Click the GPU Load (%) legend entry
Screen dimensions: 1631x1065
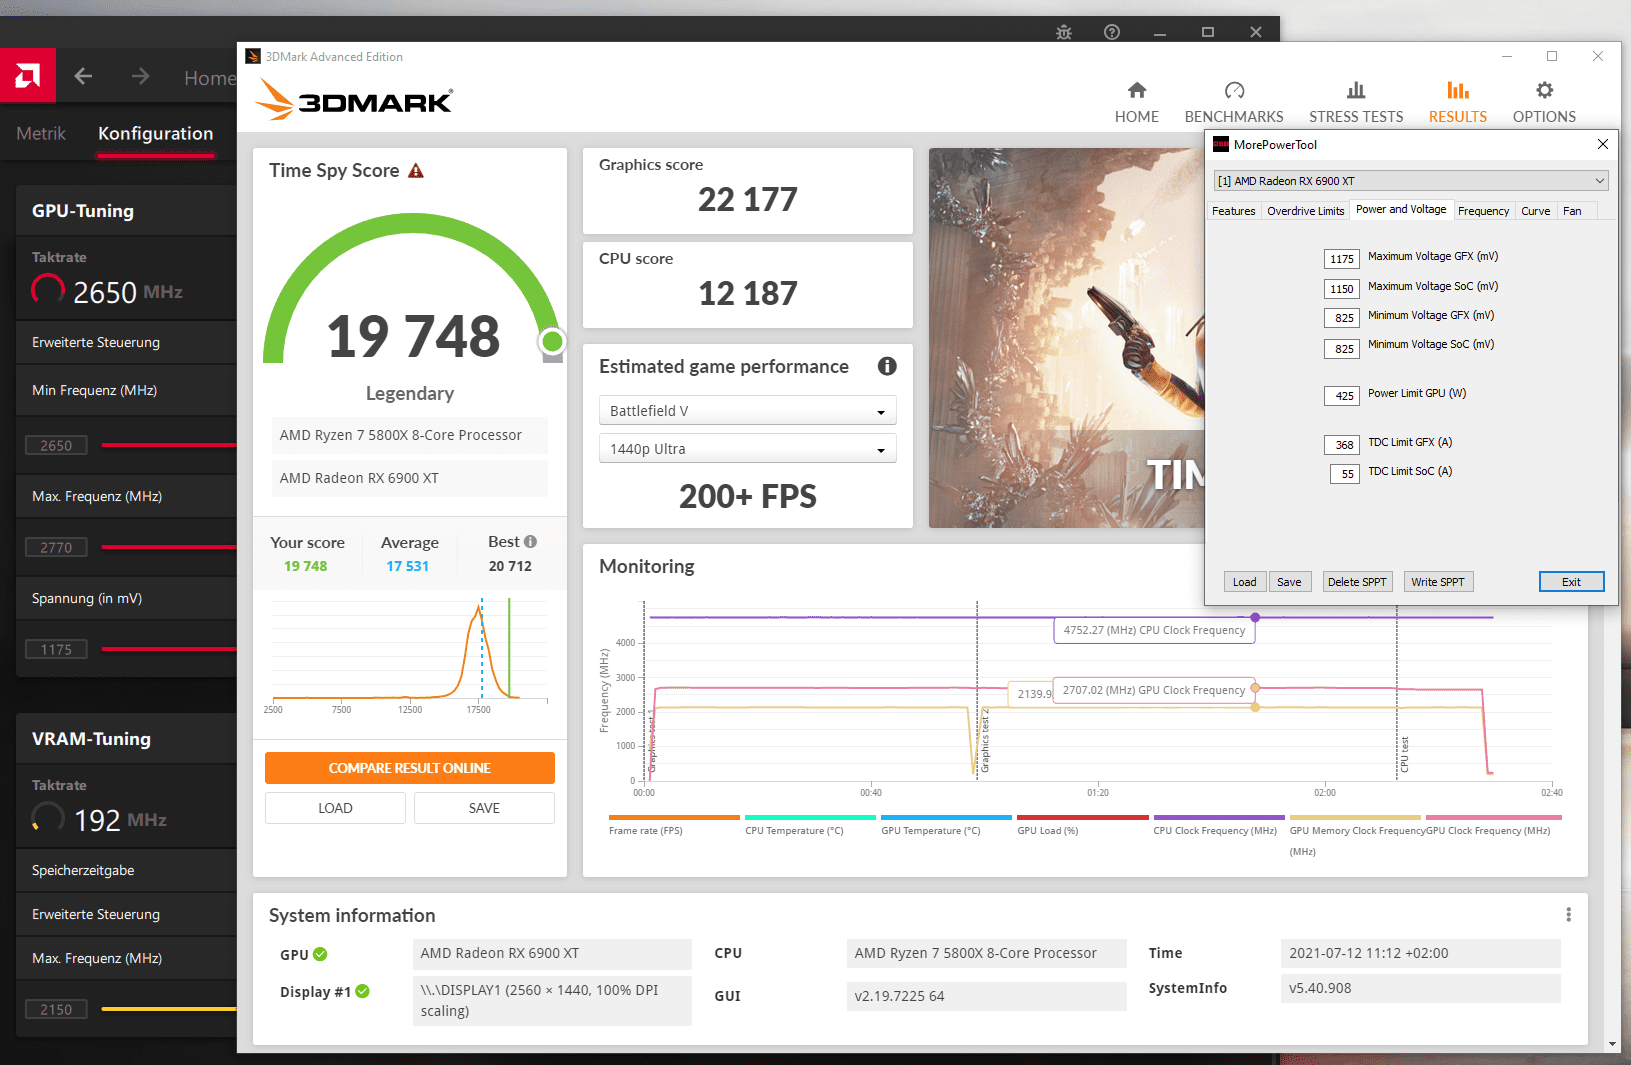point(1082,825)
